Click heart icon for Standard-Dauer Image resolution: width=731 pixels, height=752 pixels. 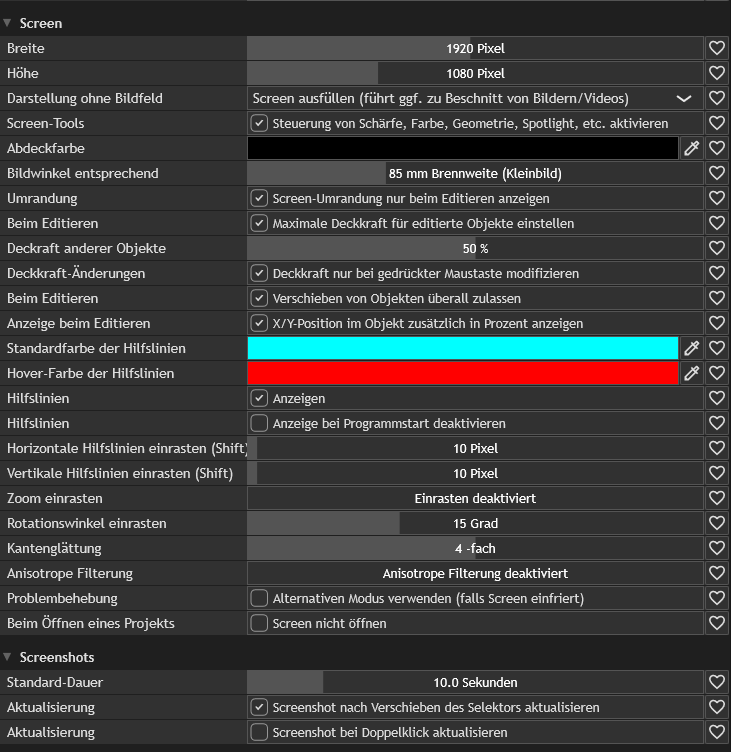coord(717,682)
